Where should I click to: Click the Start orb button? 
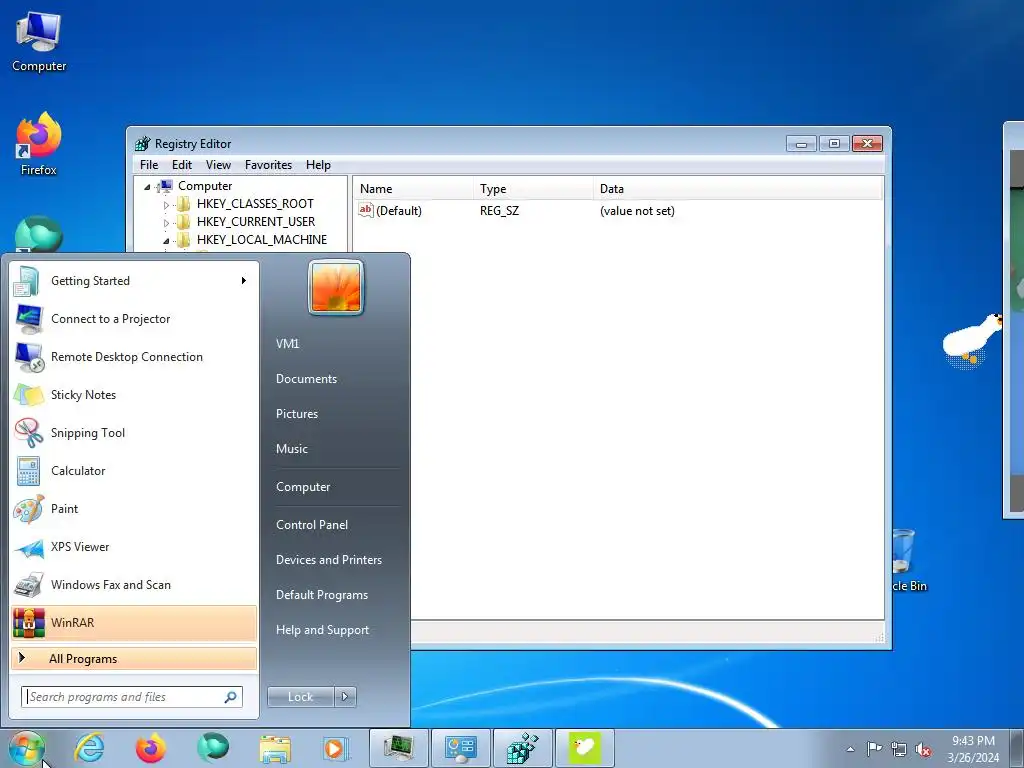(x=26, y=748)
